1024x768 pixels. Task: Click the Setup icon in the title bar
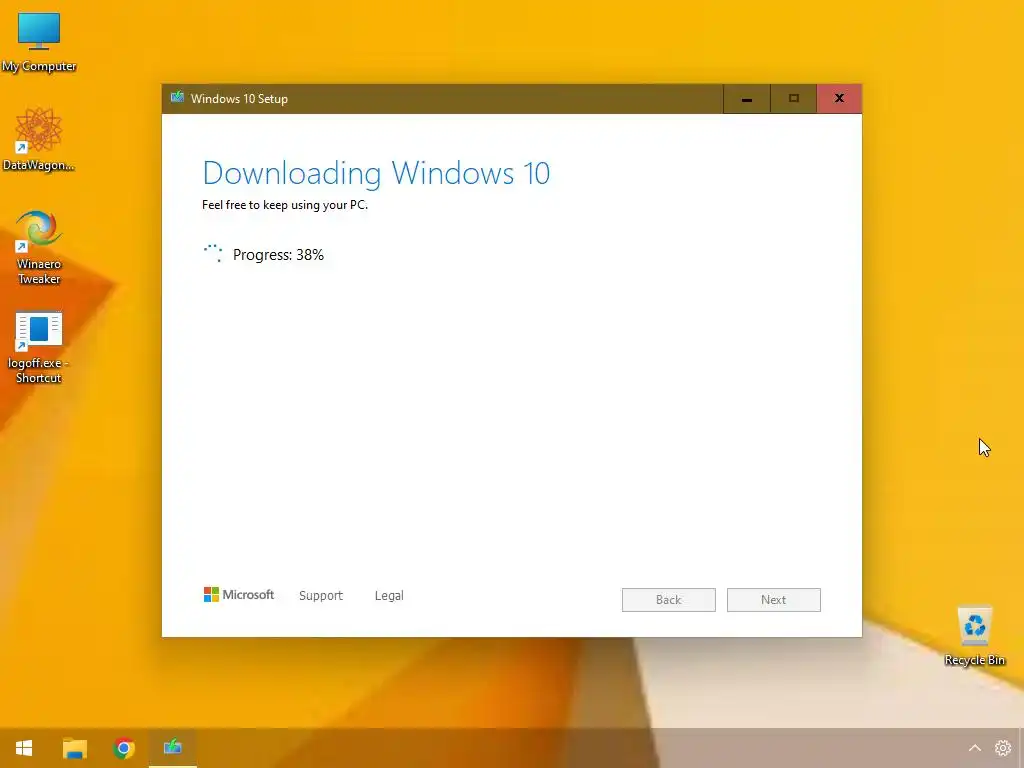tap(177, 98)
